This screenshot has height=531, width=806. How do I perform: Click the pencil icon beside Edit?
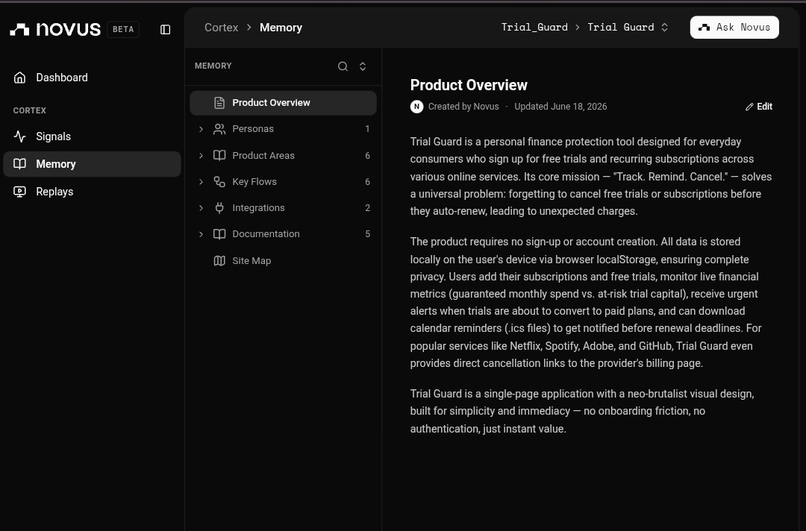(749, 107)
